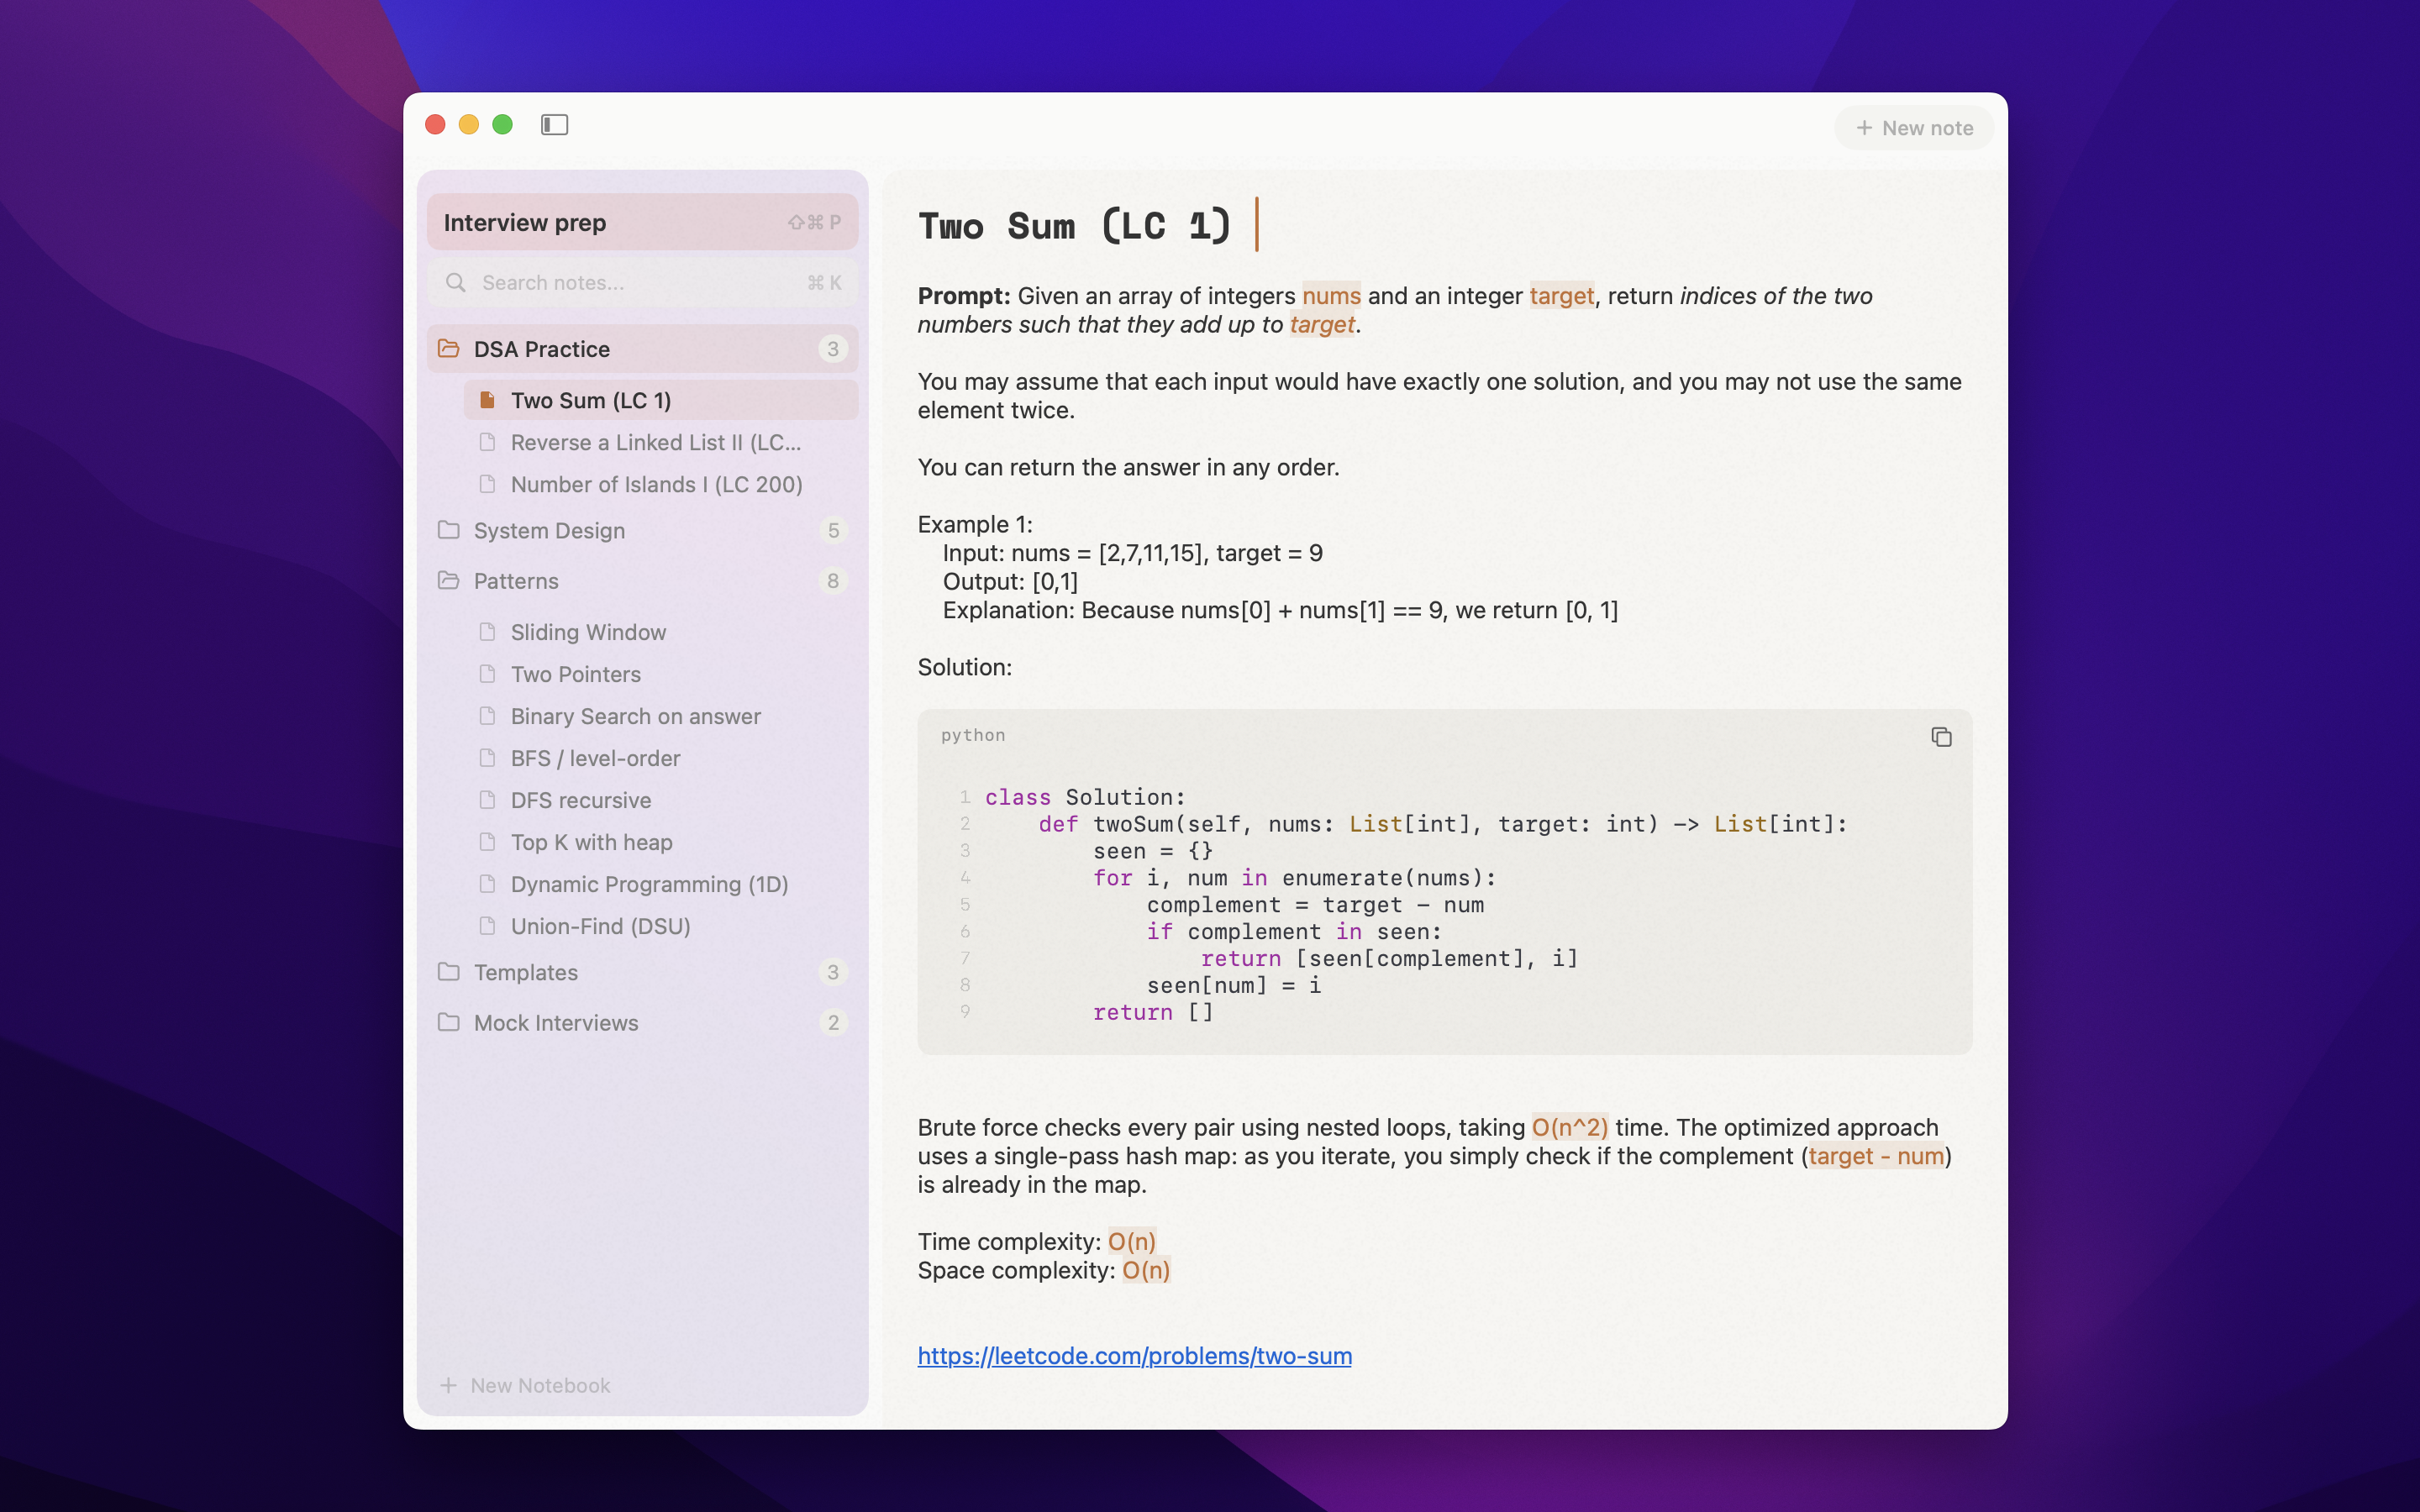2420x1512 pixels.
Task: Click the System Design folder icon
Action: tap(449, 529)
